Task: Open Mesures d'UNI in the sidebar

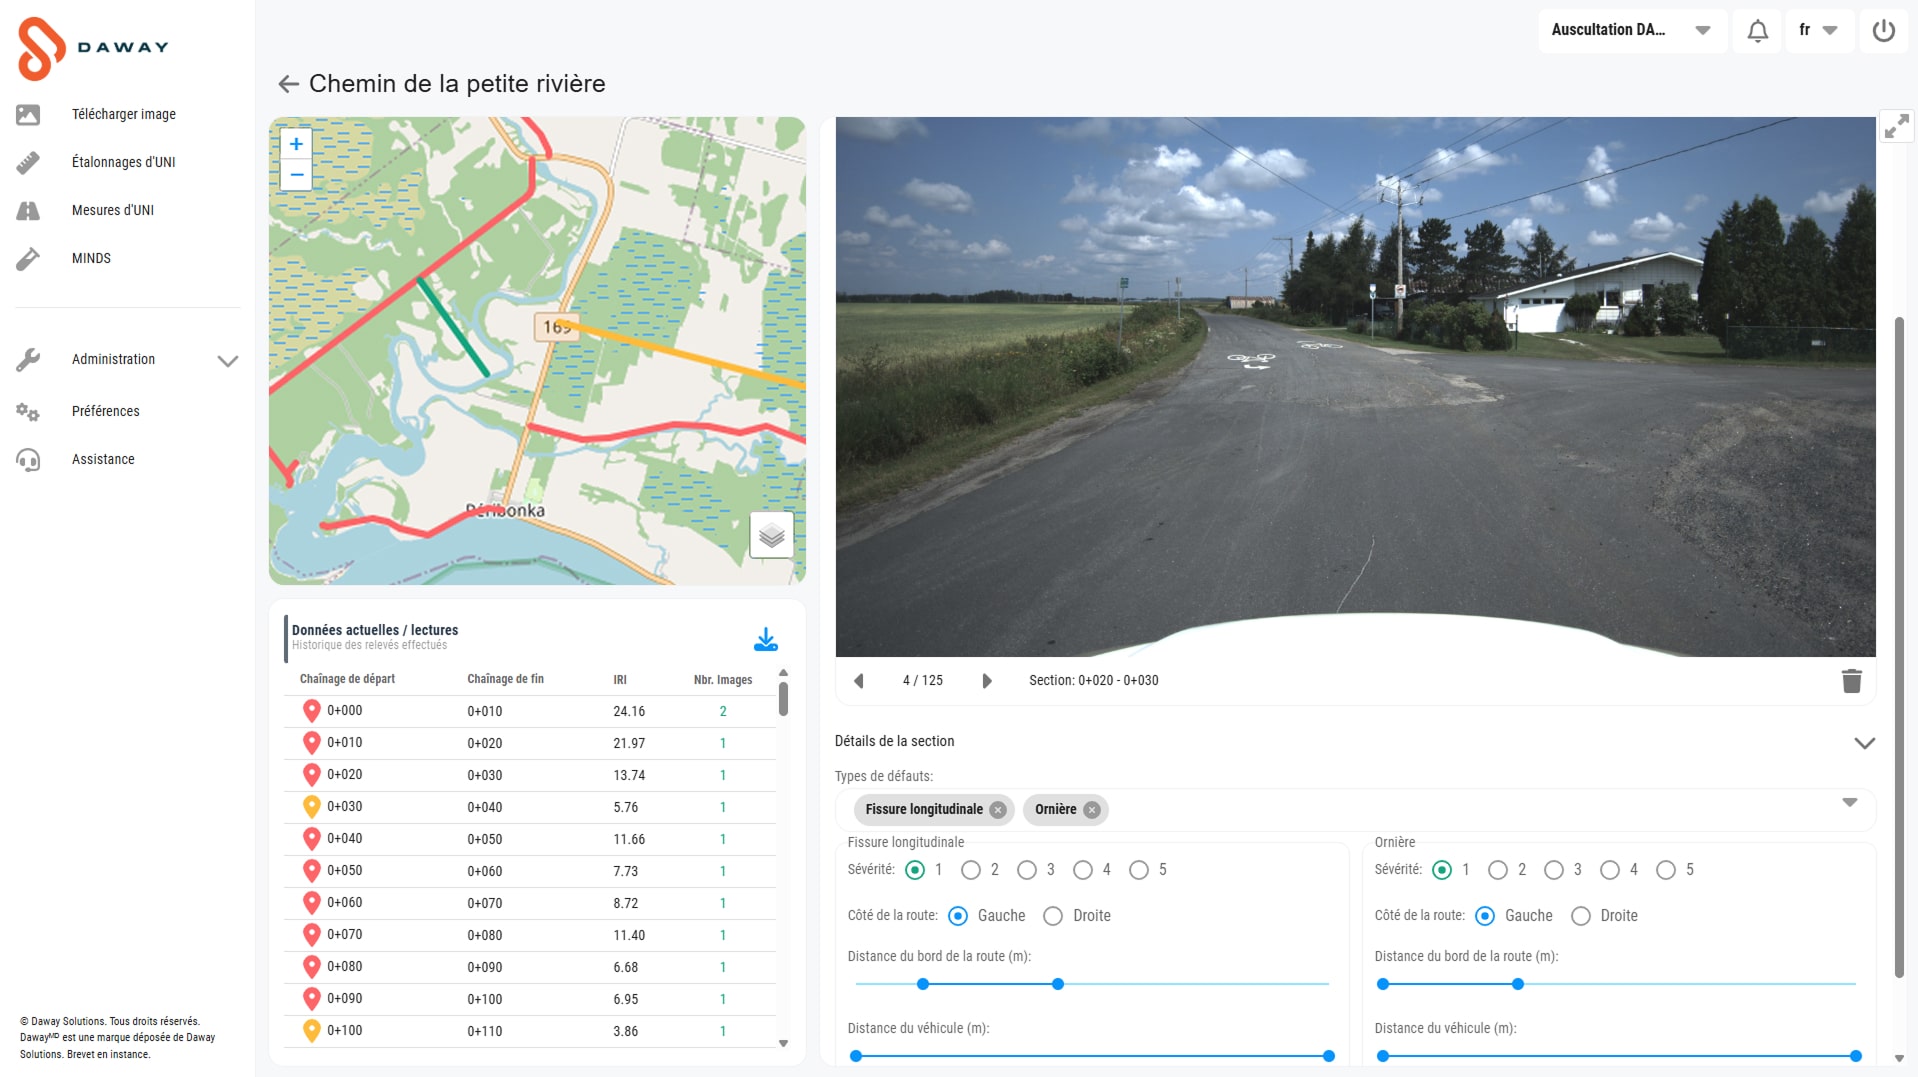Action: coord(113,210)
